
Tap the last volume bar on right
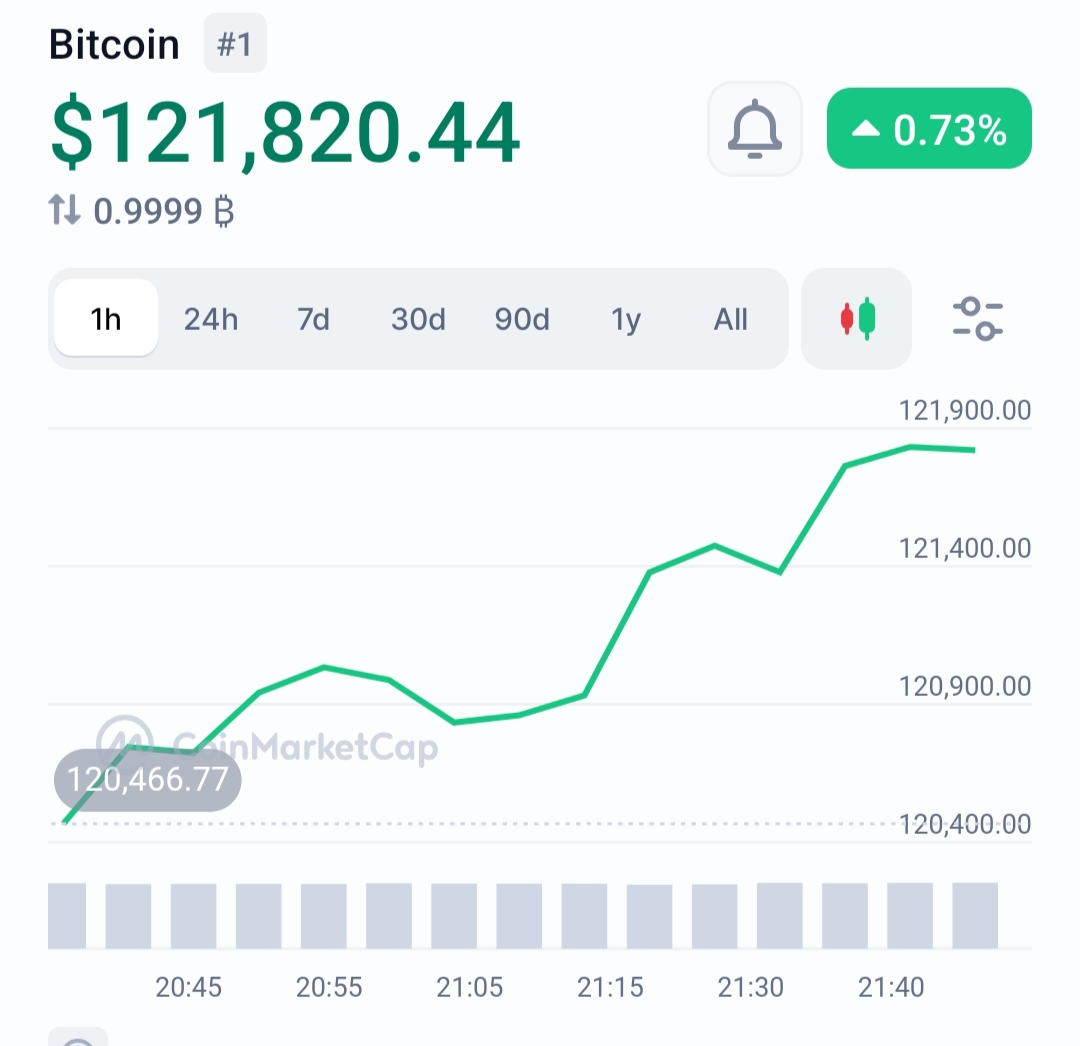point(975,916)
